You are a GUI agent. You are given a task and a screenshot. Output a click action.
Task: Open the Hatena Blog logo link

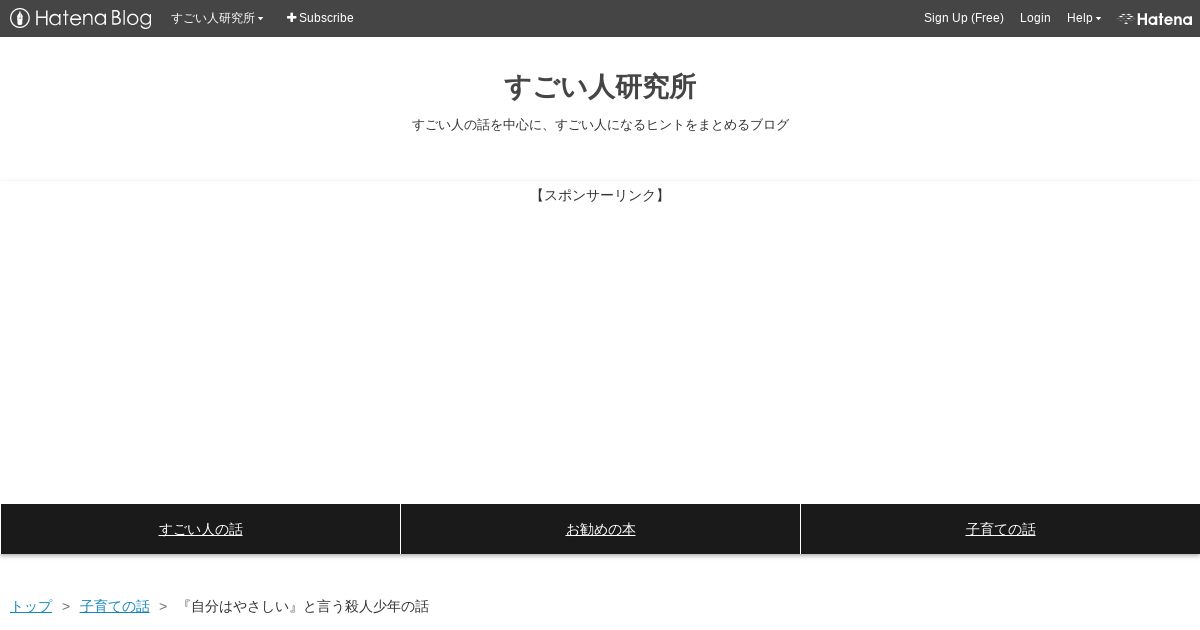click(81, 18)
